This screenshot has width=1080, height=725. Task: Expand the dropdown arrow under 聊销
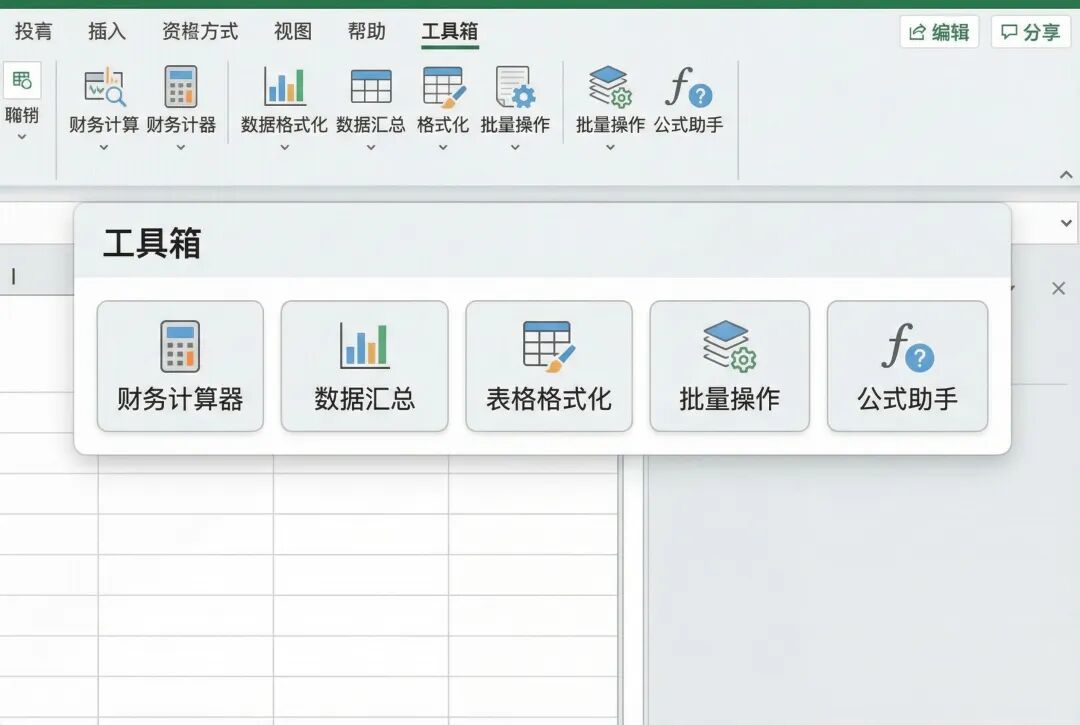[22, 137]
